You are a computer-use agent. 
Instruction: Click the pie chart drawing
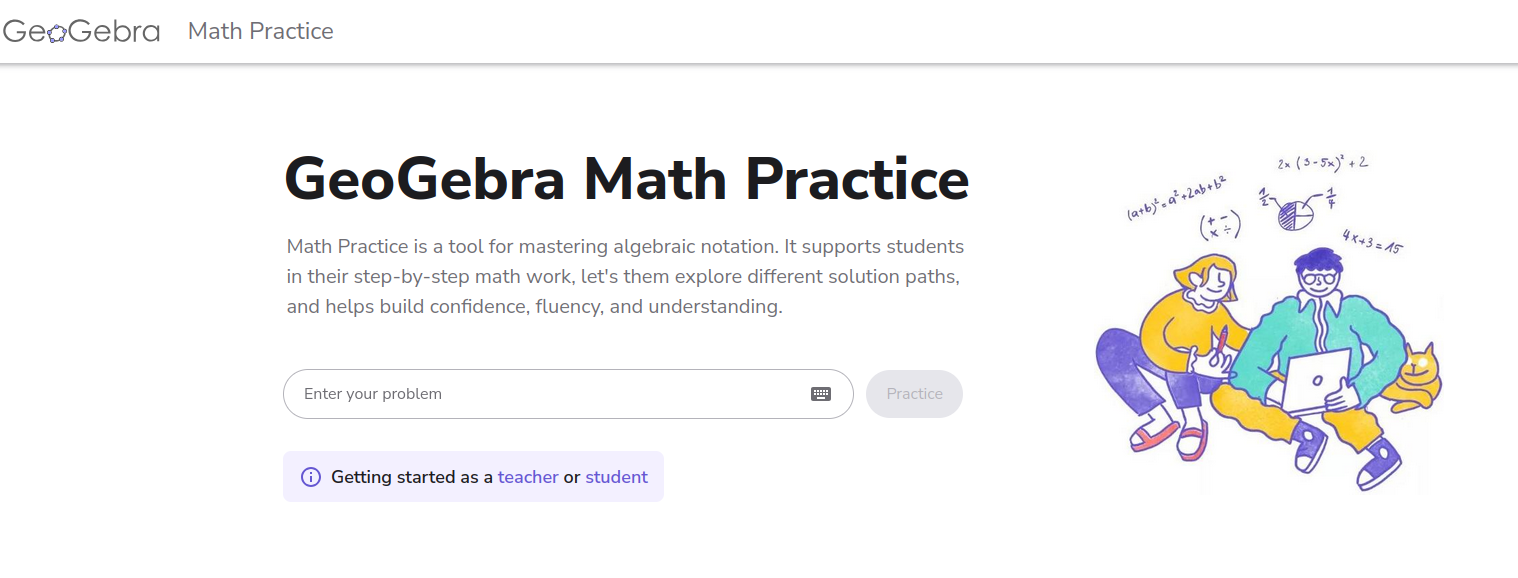(1297, 214)
